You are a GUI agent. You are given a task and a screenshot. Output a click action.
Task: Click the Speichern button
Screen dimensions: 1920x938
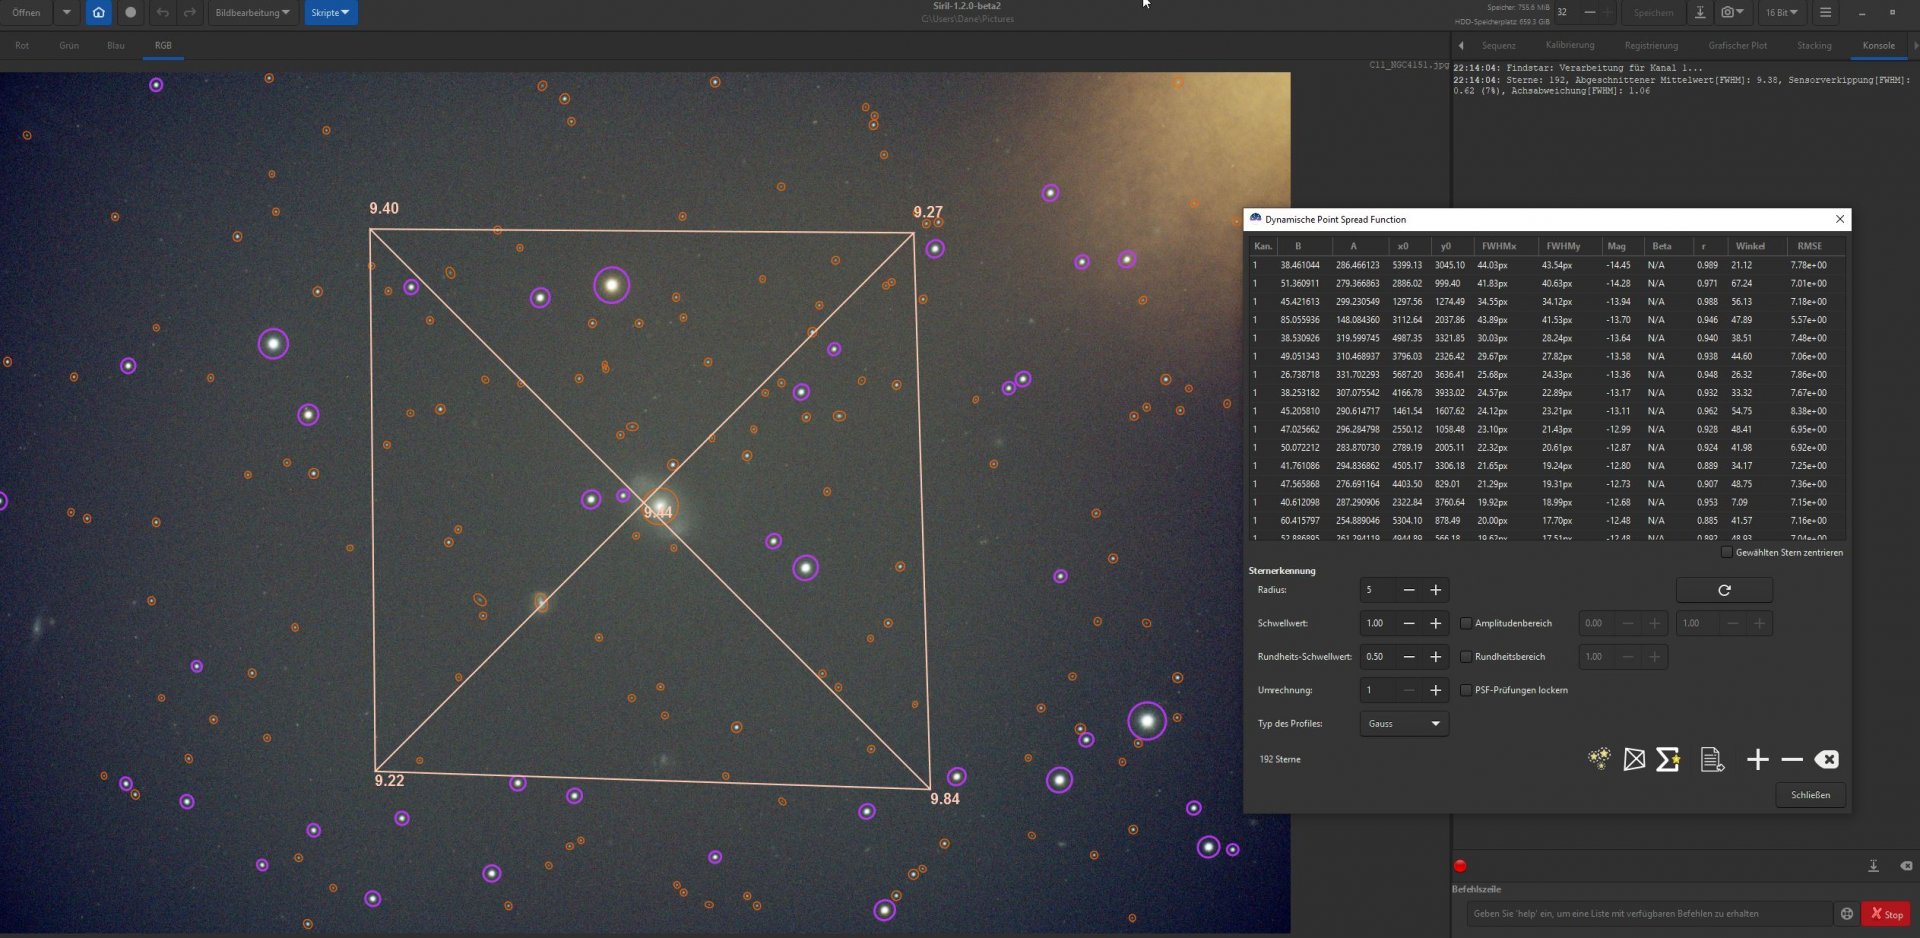click(x=1653, y=13)
